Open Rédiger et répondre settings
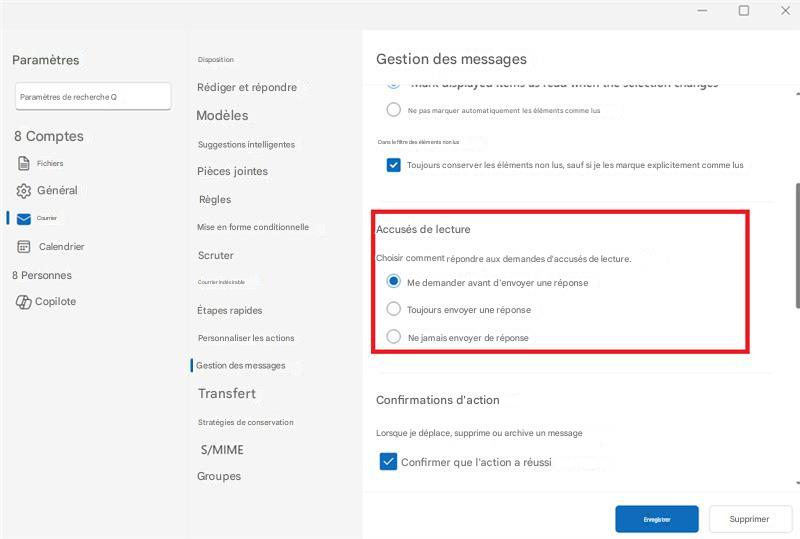The image size is (800, 539). click(247, 87)
